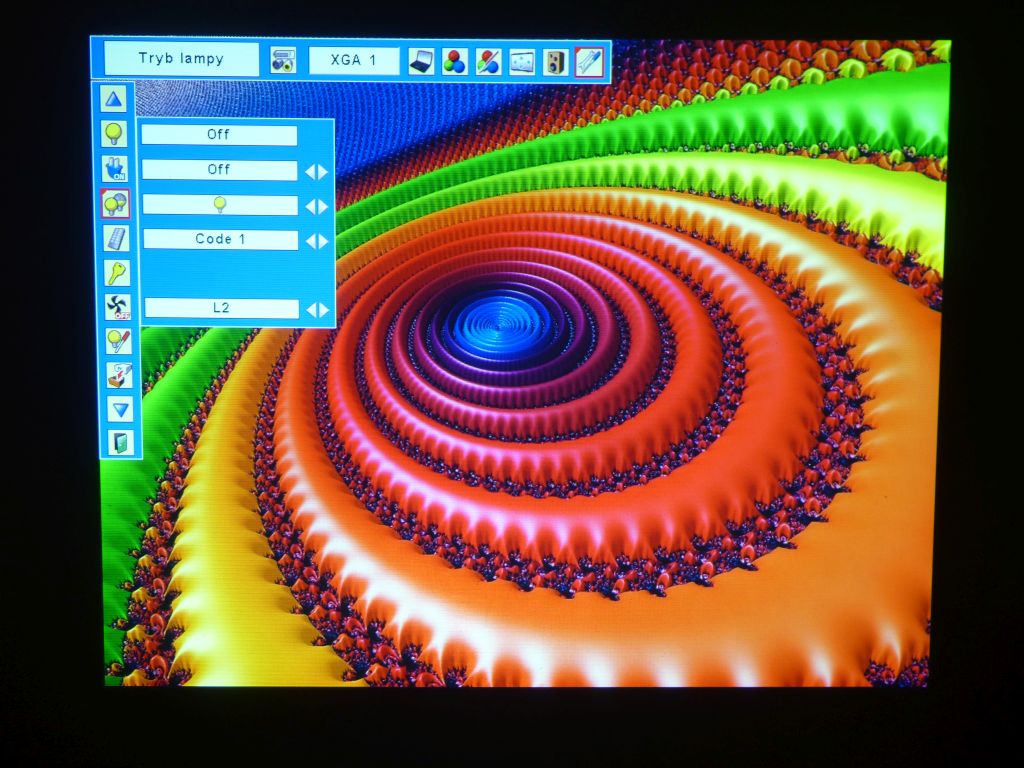Click the single lamp bulb icon
The width and height of the screenshot is (1024, 768).
(x=115, y=133)
